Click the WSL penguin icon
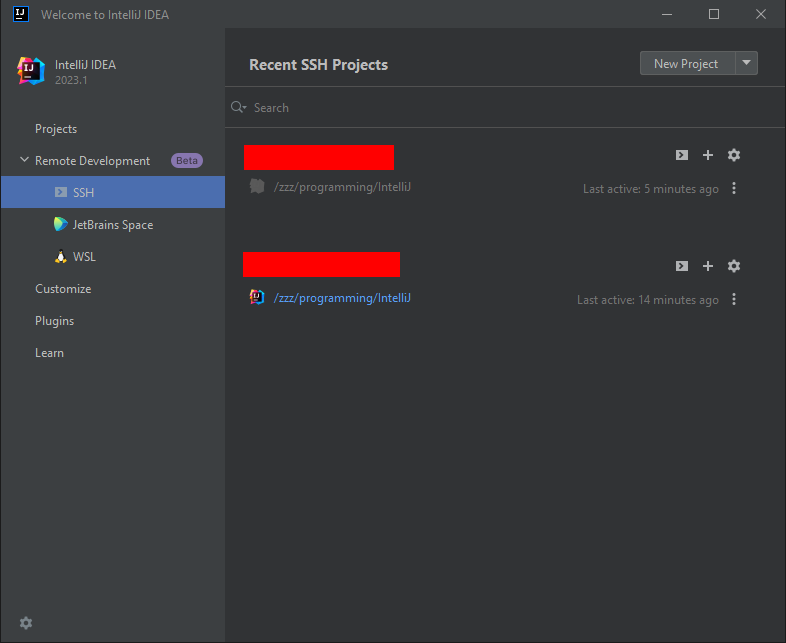 coord(61,256)
